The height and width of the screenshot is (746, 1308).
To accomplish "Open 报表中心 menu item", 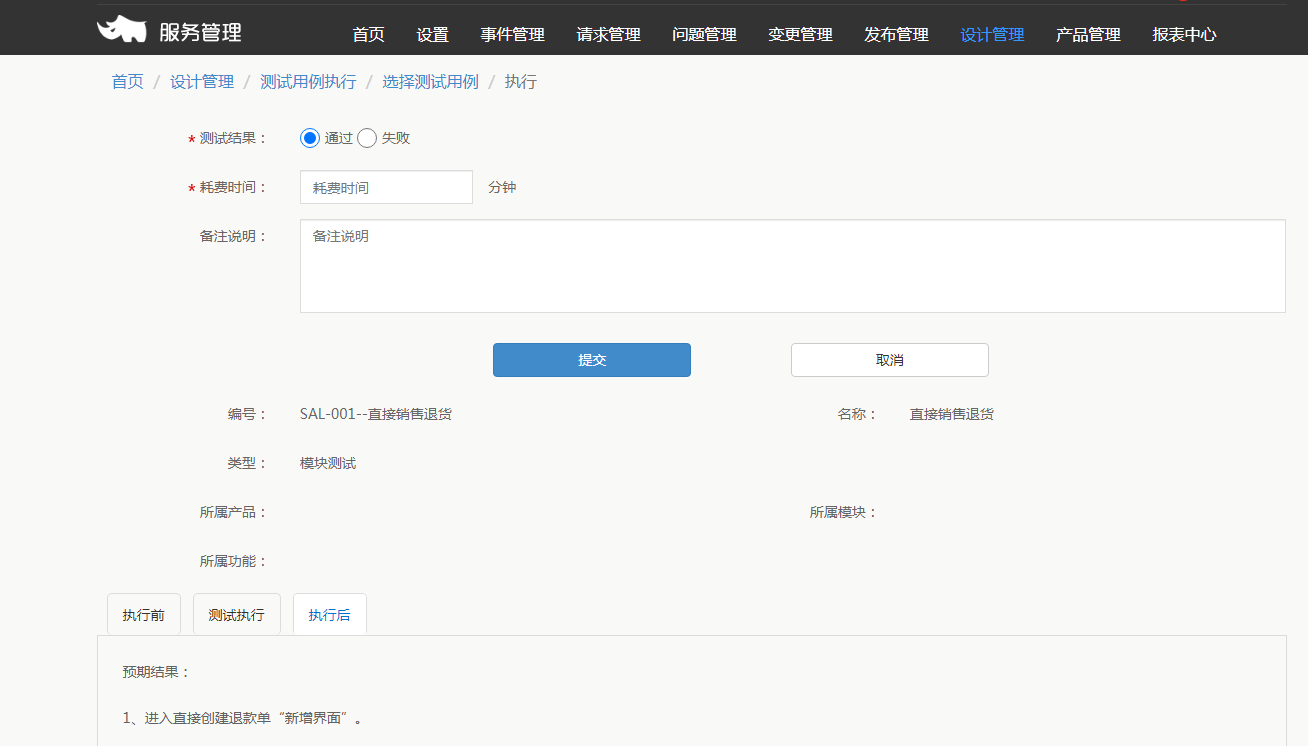I will (x=1184, y=34).
